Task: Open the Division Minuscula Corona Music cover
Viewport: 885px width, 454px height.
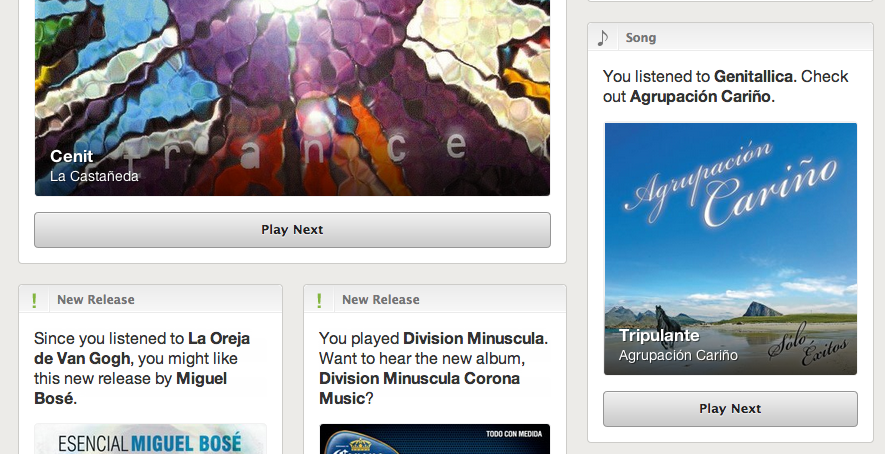Action: (435, 439)
